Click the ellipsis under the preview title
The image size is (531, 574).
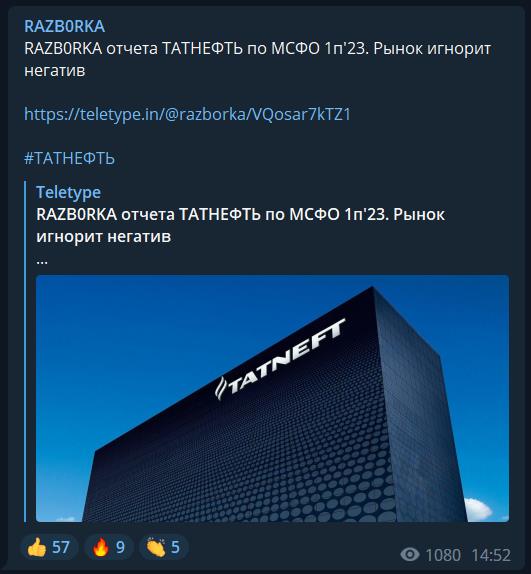[42, 262]
